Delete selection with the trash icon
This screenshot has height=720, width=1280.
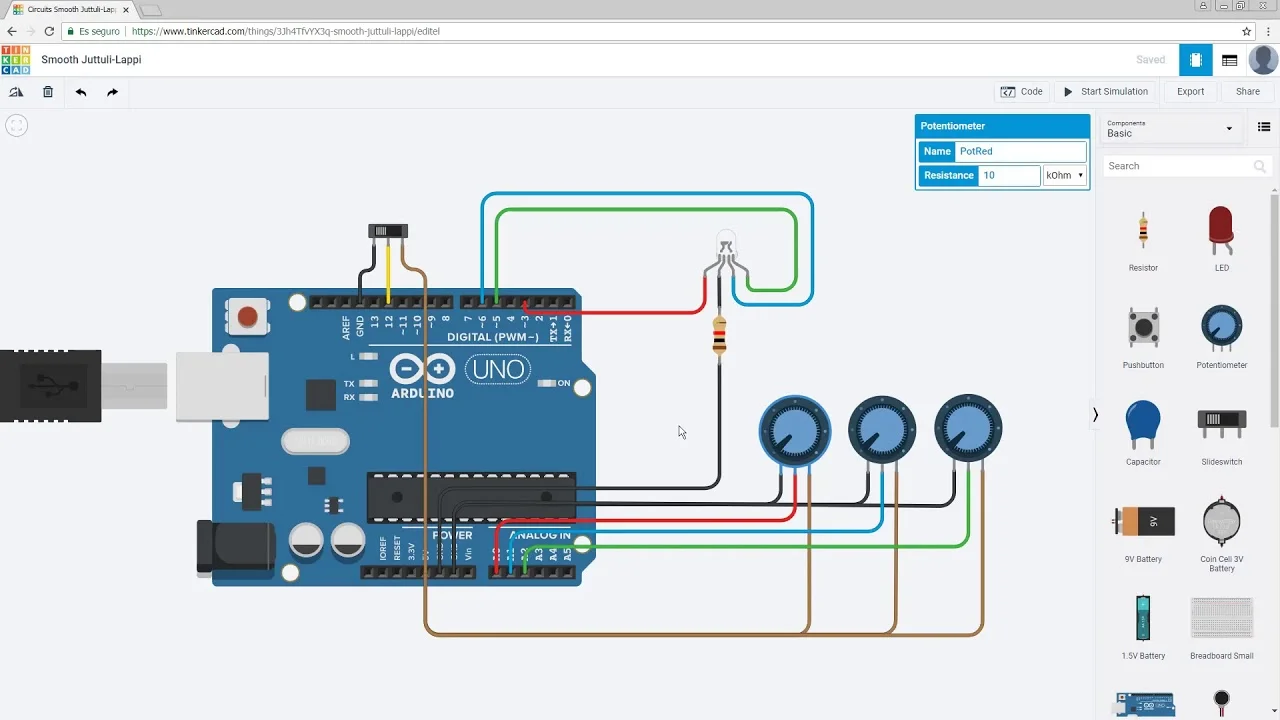48,92
